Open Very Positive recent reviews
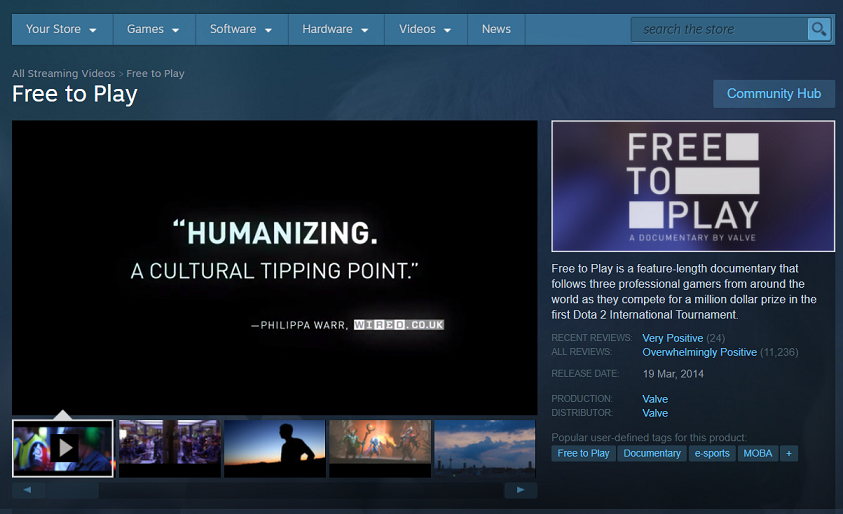 pos(673,338)
